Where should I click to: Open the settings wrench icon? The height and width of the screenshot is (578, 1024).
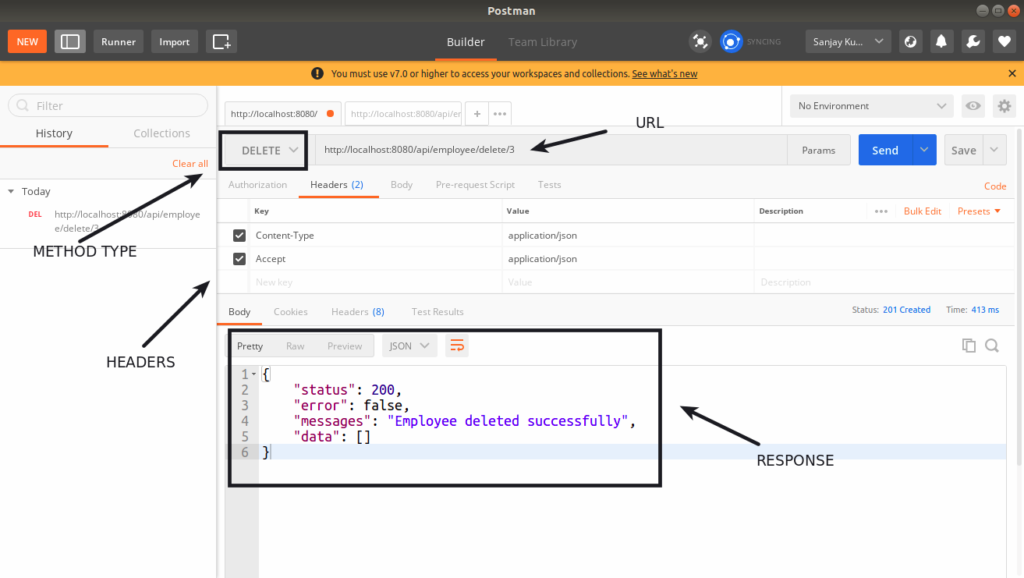coord(971,41)
